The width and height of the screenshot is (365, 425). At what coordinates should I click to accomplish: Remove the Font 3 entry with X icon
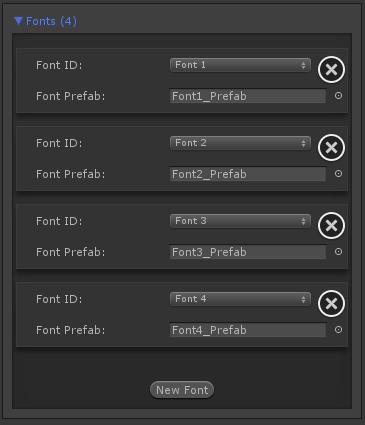(x=331, y=226)
